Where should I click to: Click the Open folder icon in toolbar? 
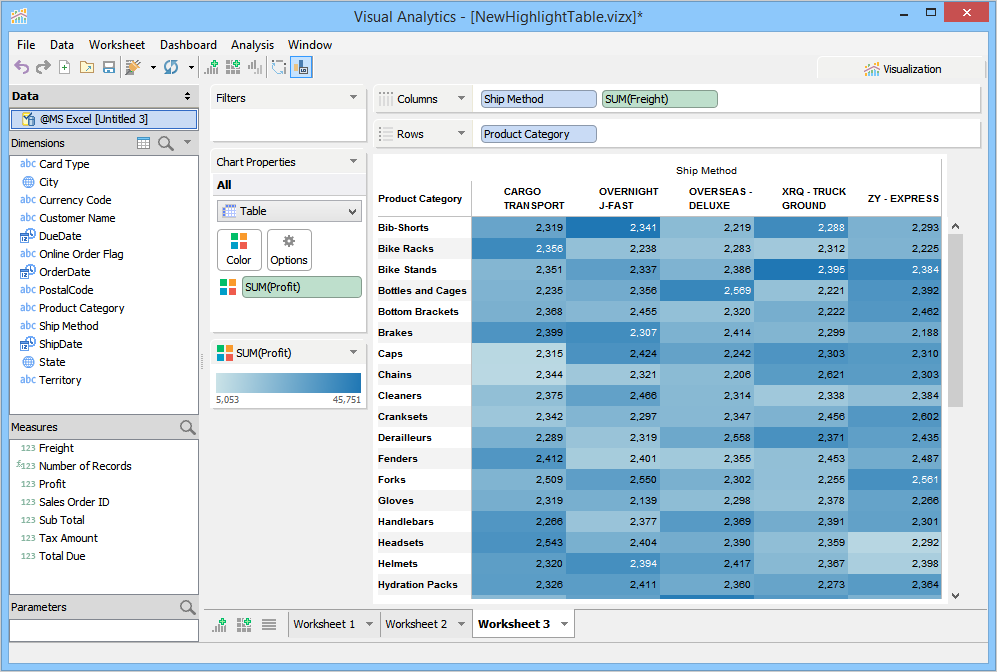coord(86,67)
